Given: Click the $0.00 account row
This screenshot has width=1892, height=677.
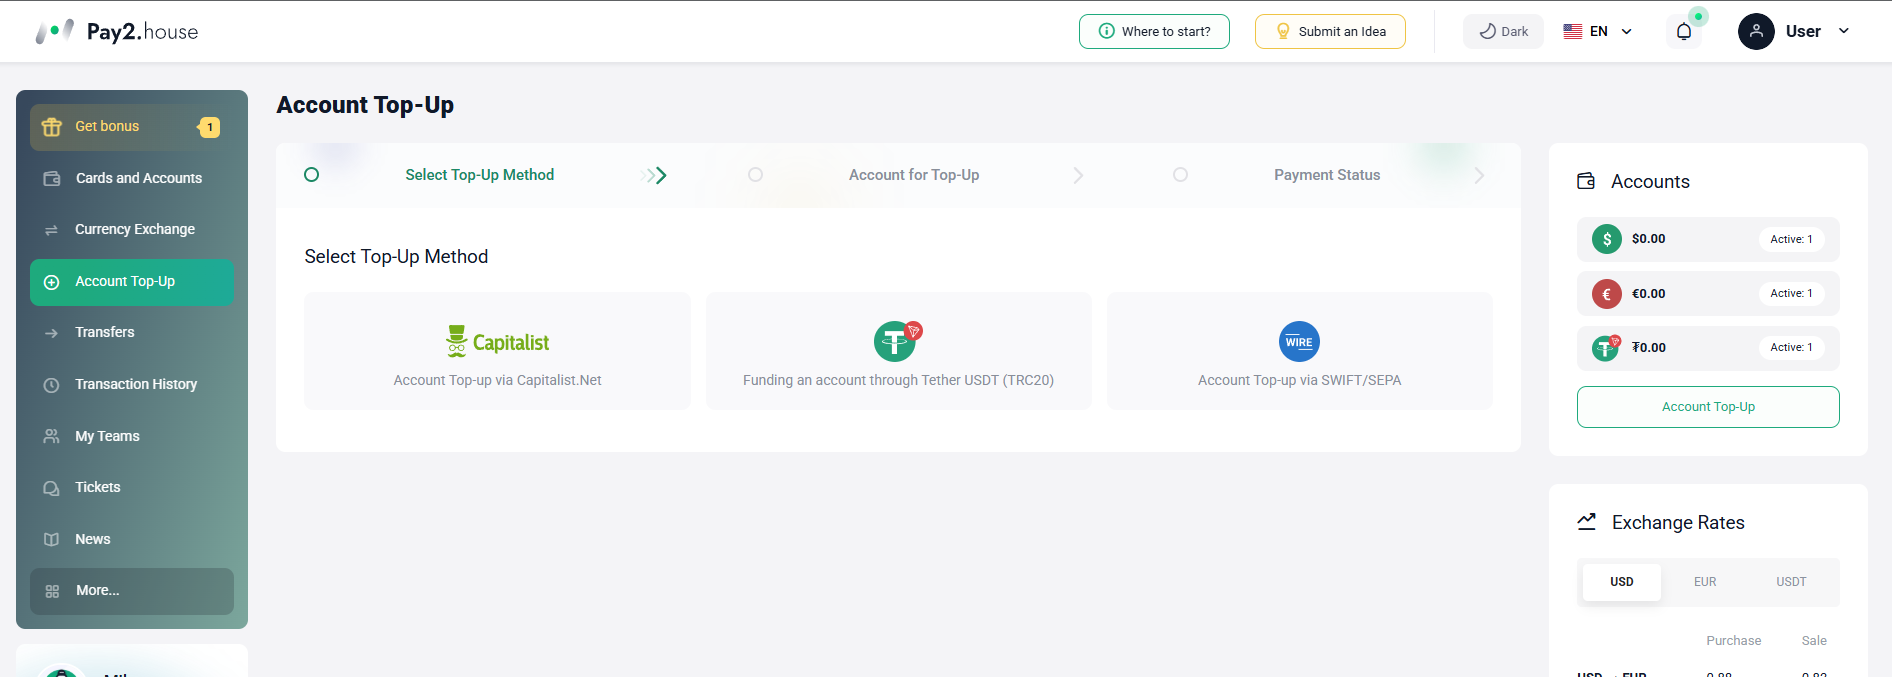Looking at the screenshot, I should (1708, 239).
